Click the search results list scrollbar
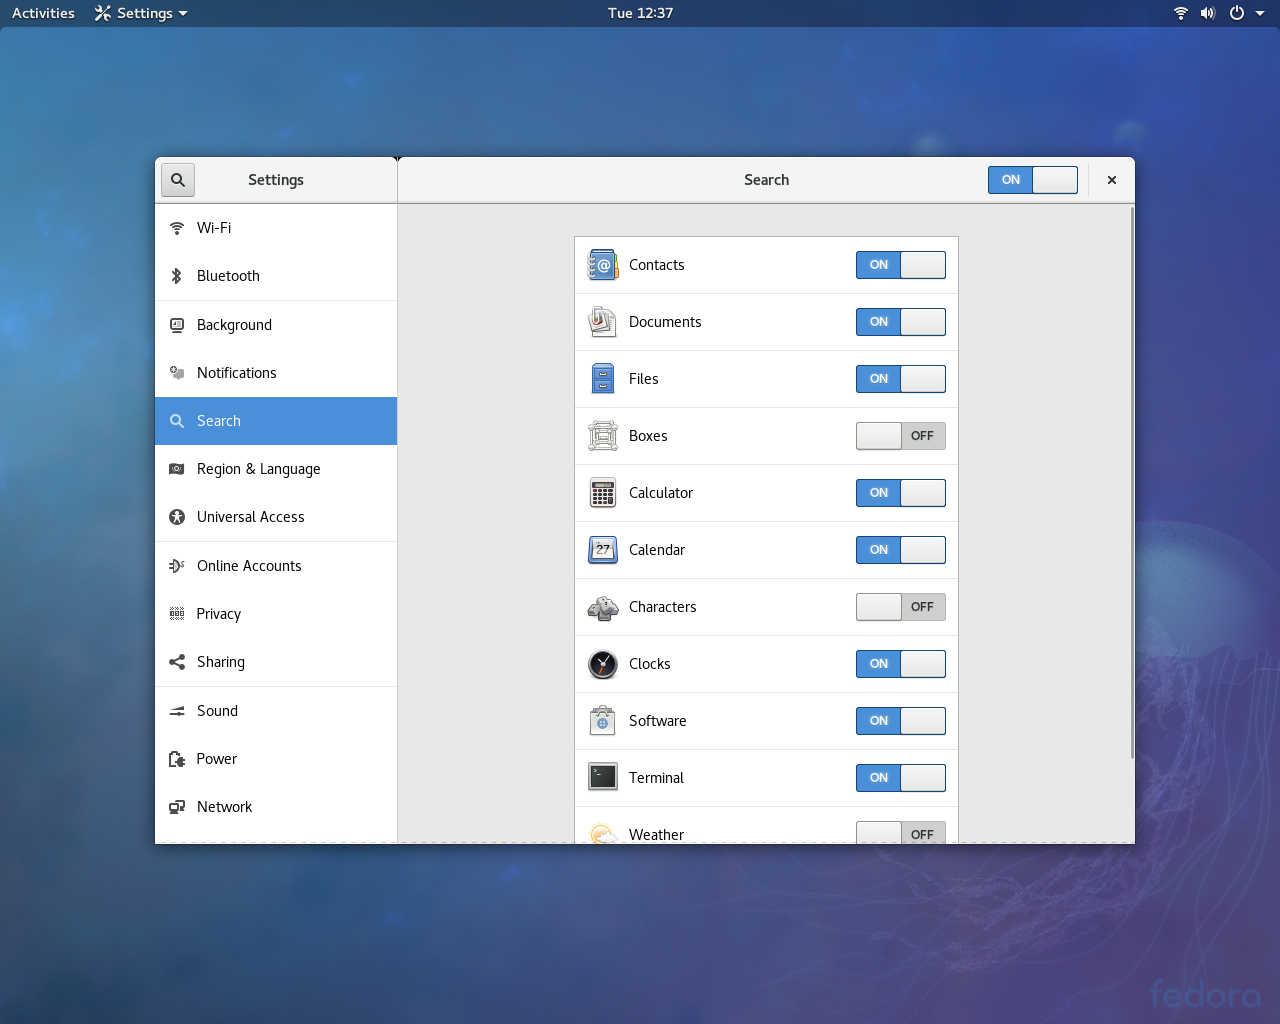Viewport: 1280px width, 1024px height. [x=1132, y=483]
